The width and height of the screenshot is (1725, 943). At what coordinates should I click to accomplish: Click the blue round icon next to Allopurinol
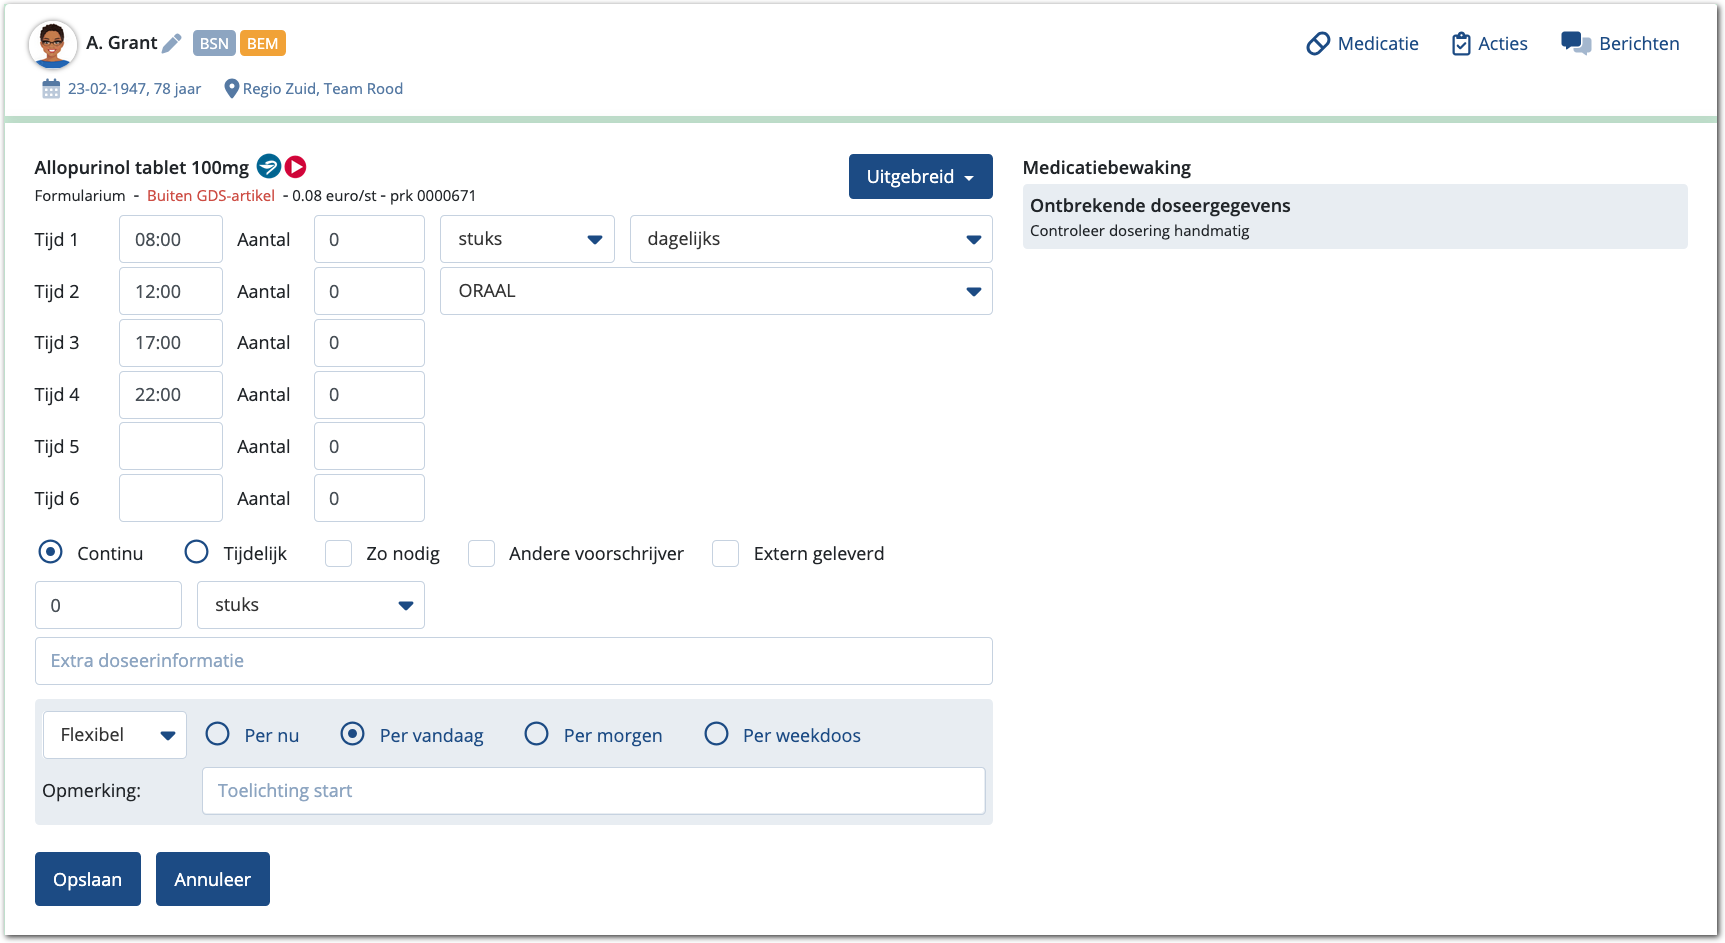268,166
